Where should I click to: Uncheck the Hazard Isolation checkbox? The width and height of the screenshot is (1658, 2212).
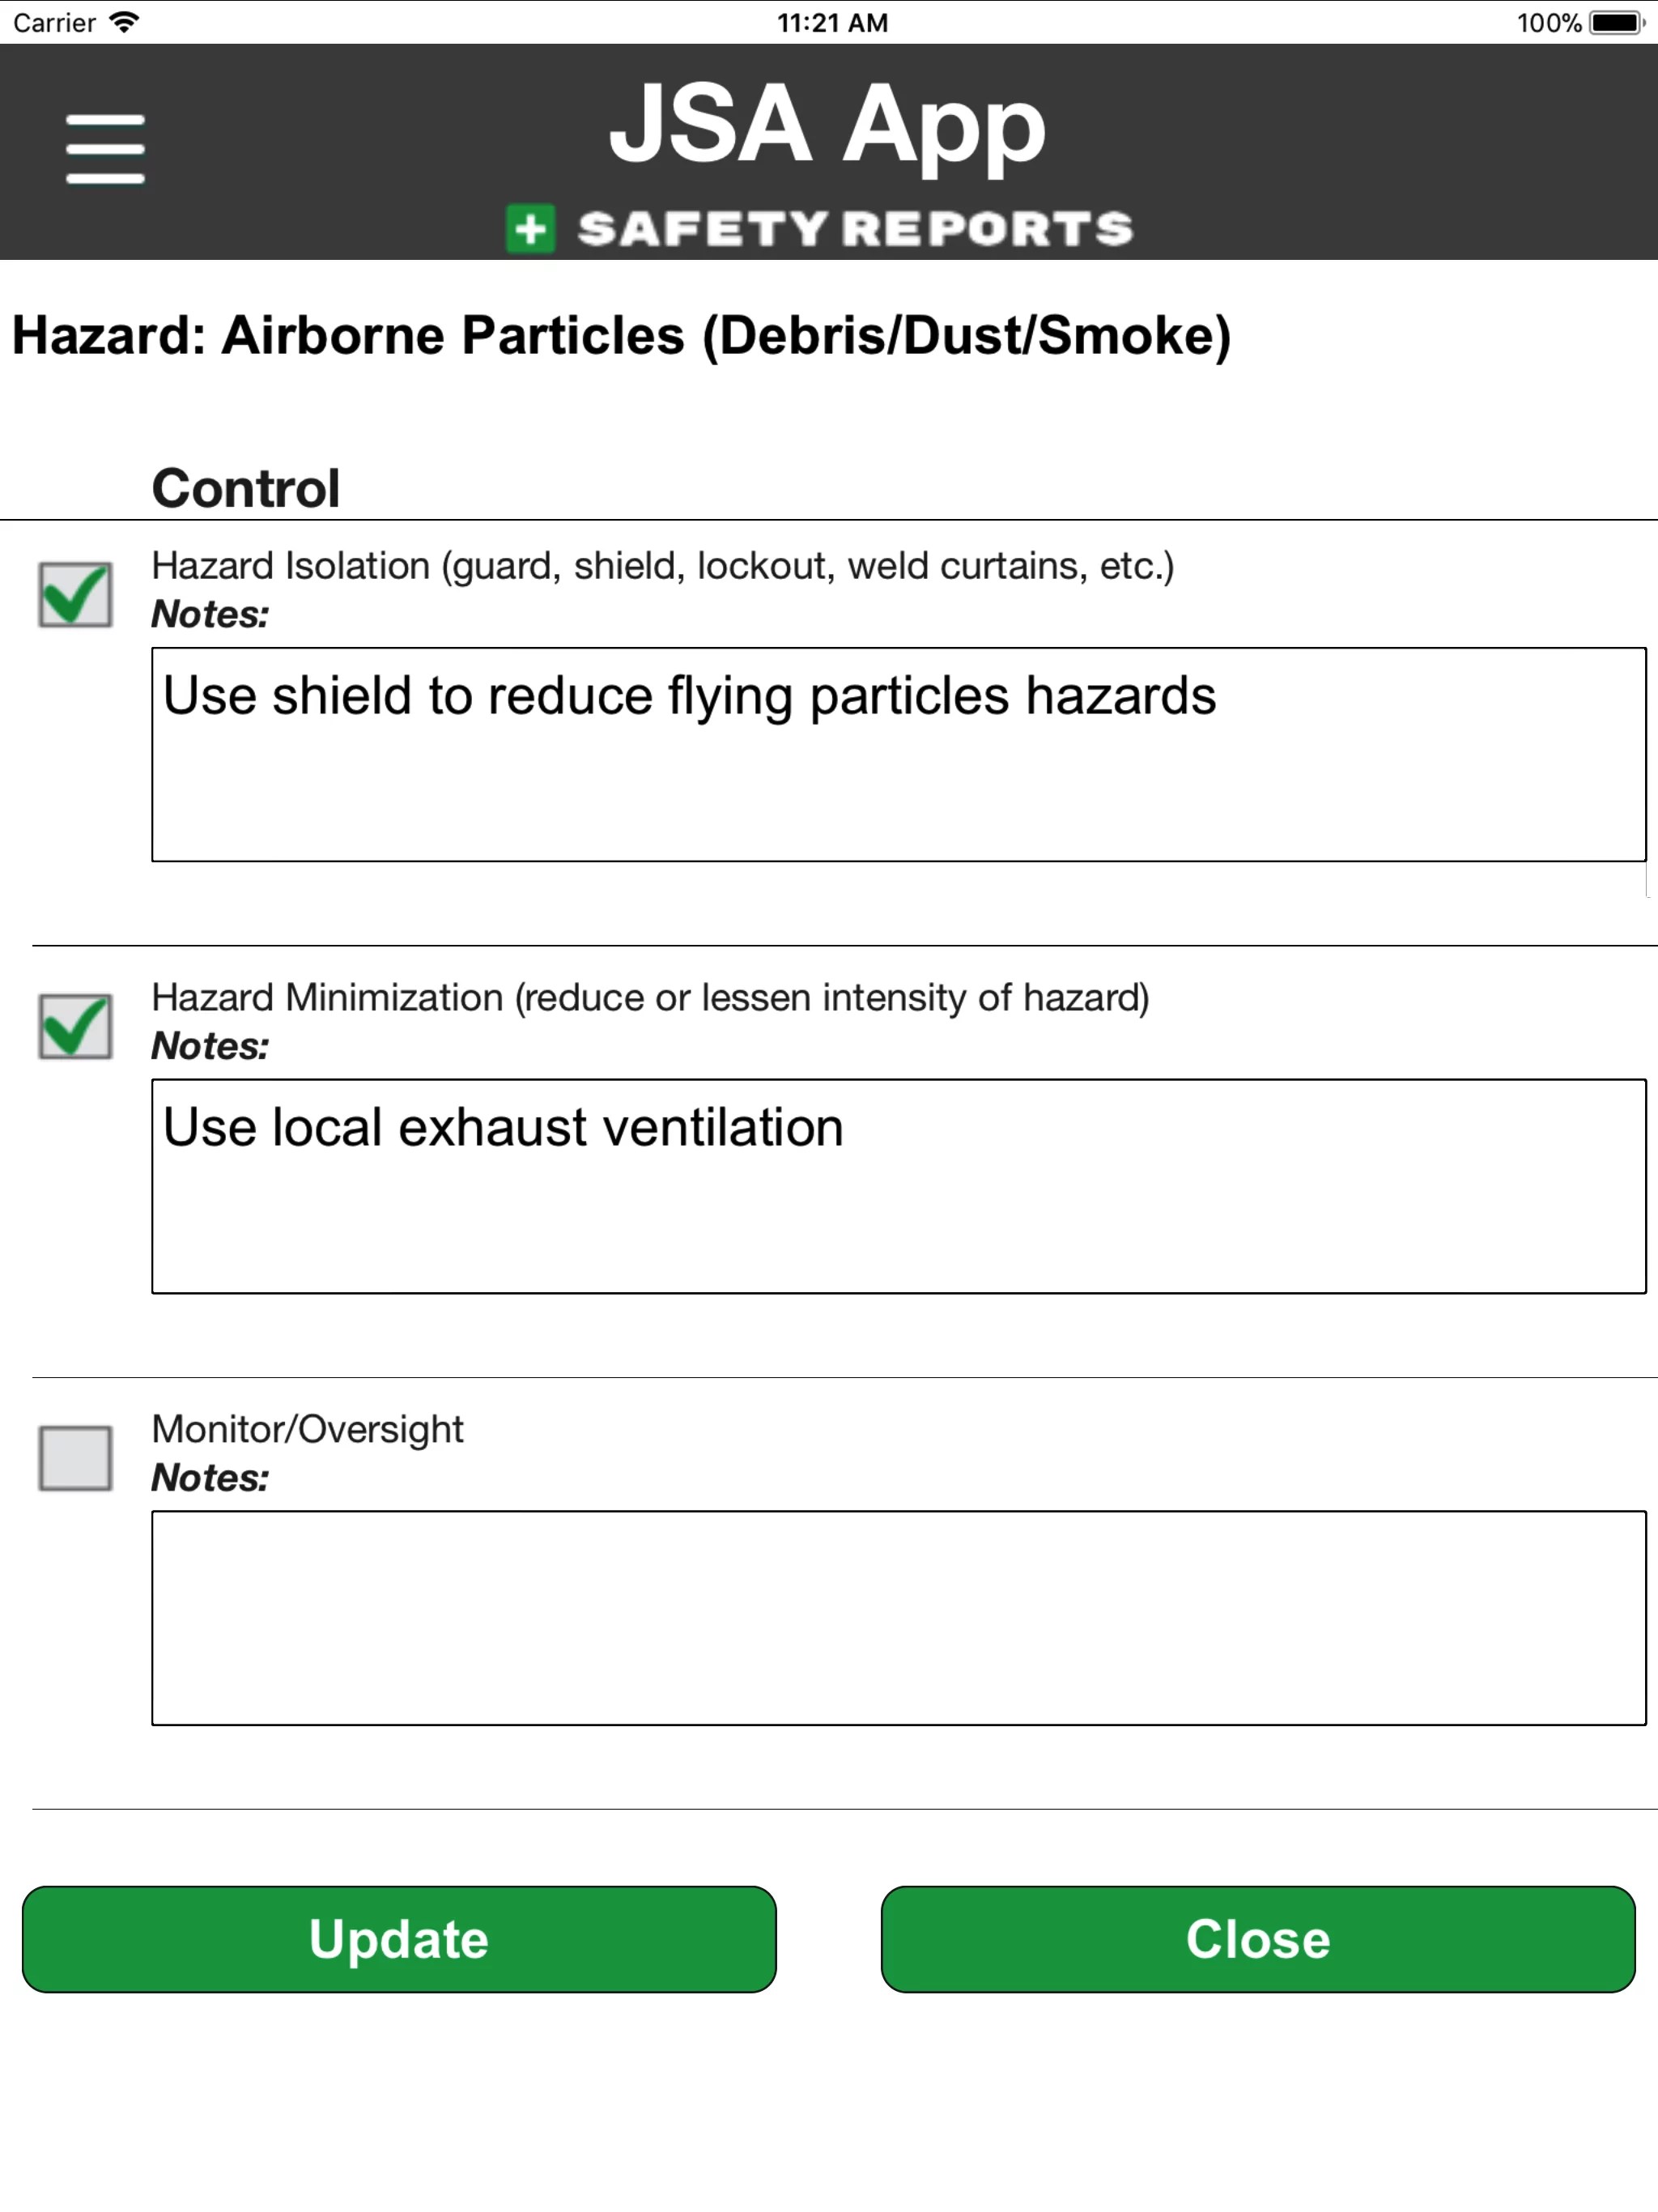[x=75, y=595]
